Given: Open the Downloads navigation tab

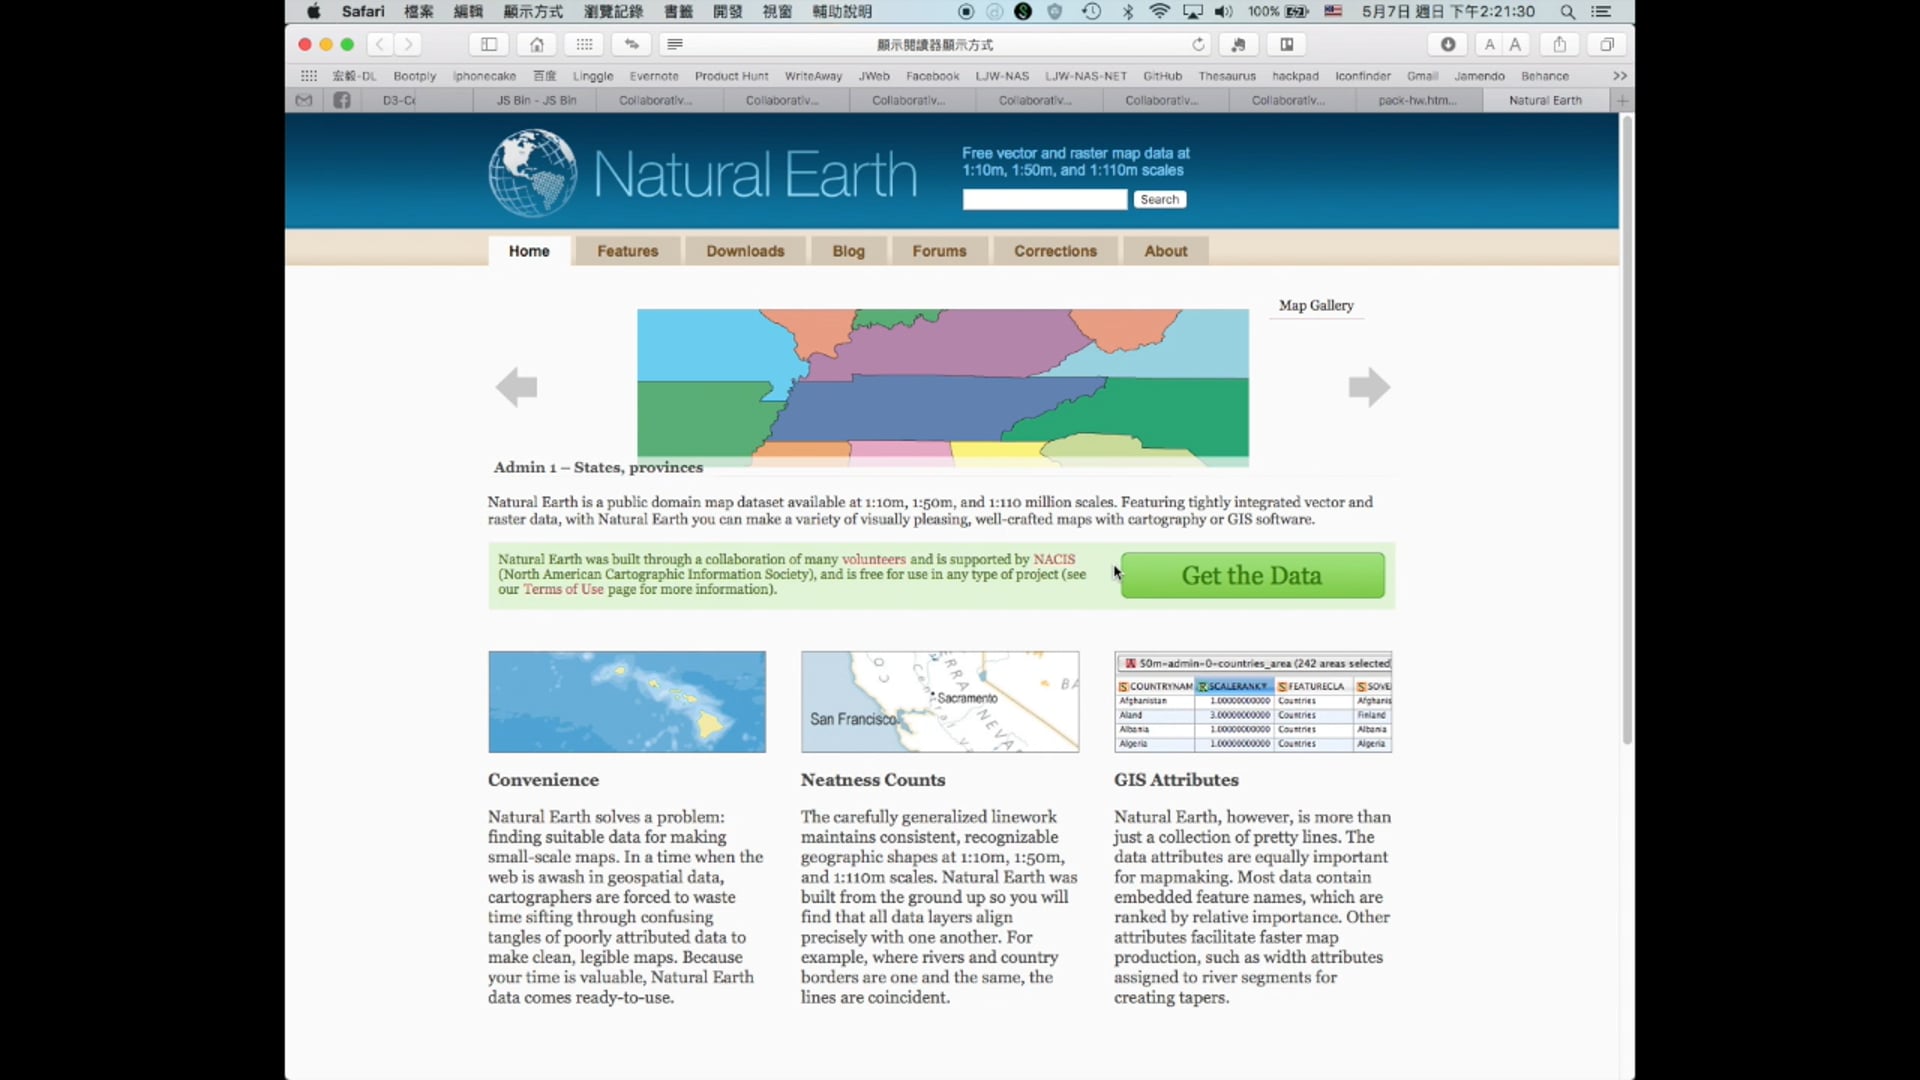Looking at the screenshot, I should 745,251.
